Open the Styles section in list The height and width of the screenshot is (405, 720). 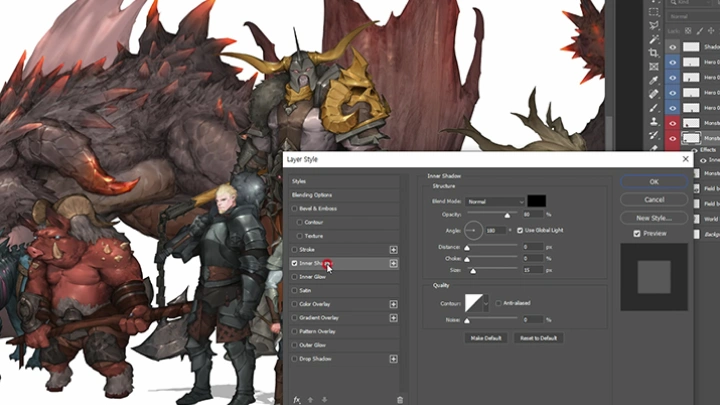point(344,181)
